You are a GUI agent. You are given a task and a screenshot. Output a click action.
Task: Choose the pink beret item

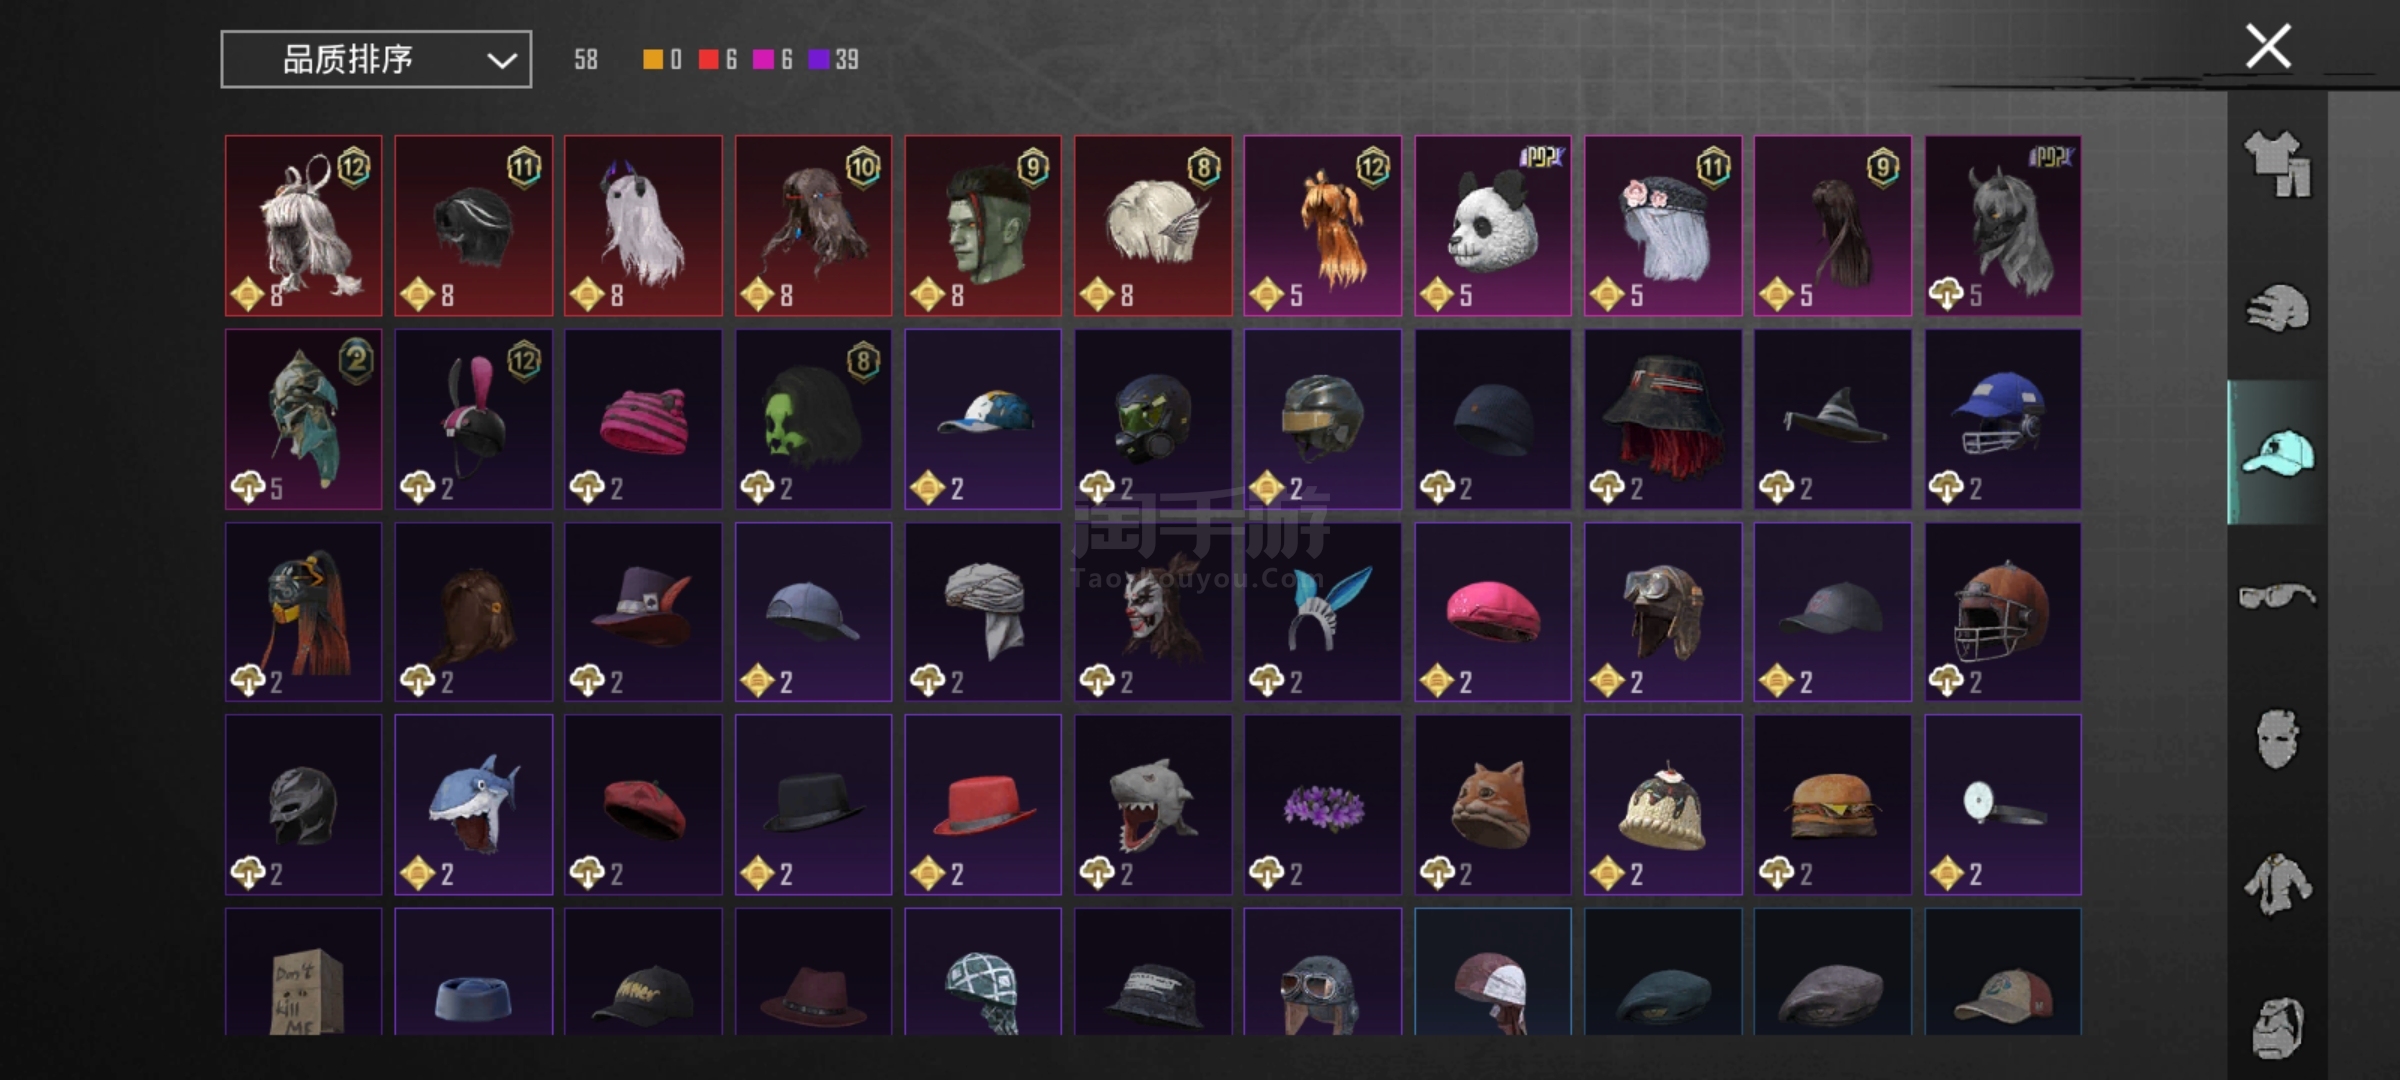1493,612
